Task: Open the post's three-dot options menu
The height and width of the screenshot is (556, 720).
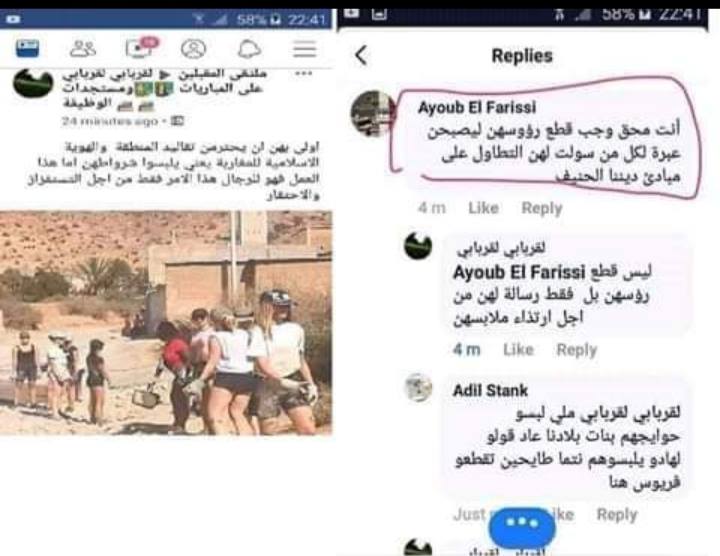Action: point(304,74)
